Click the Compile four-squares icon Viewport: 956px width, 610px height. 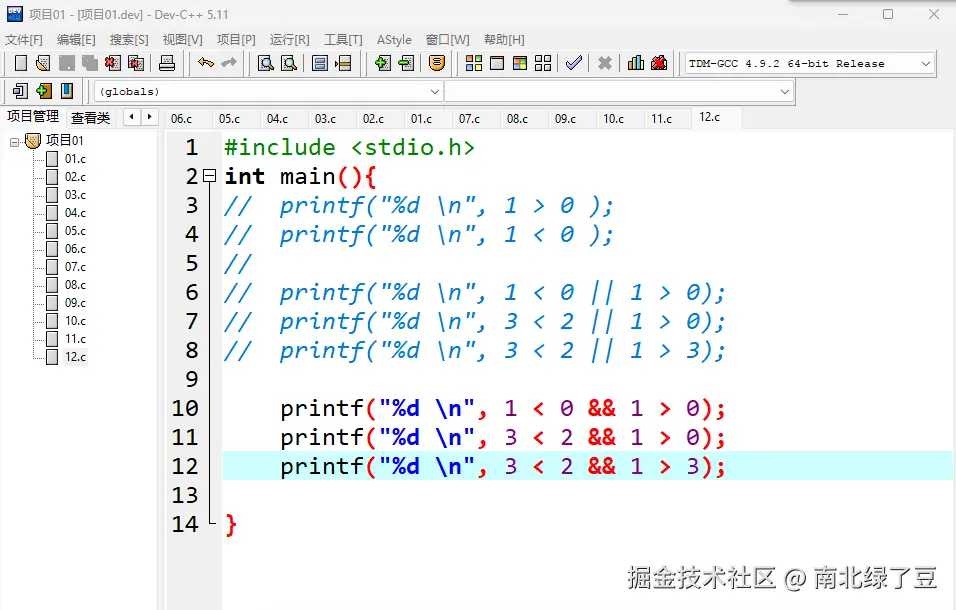(474, 63)
